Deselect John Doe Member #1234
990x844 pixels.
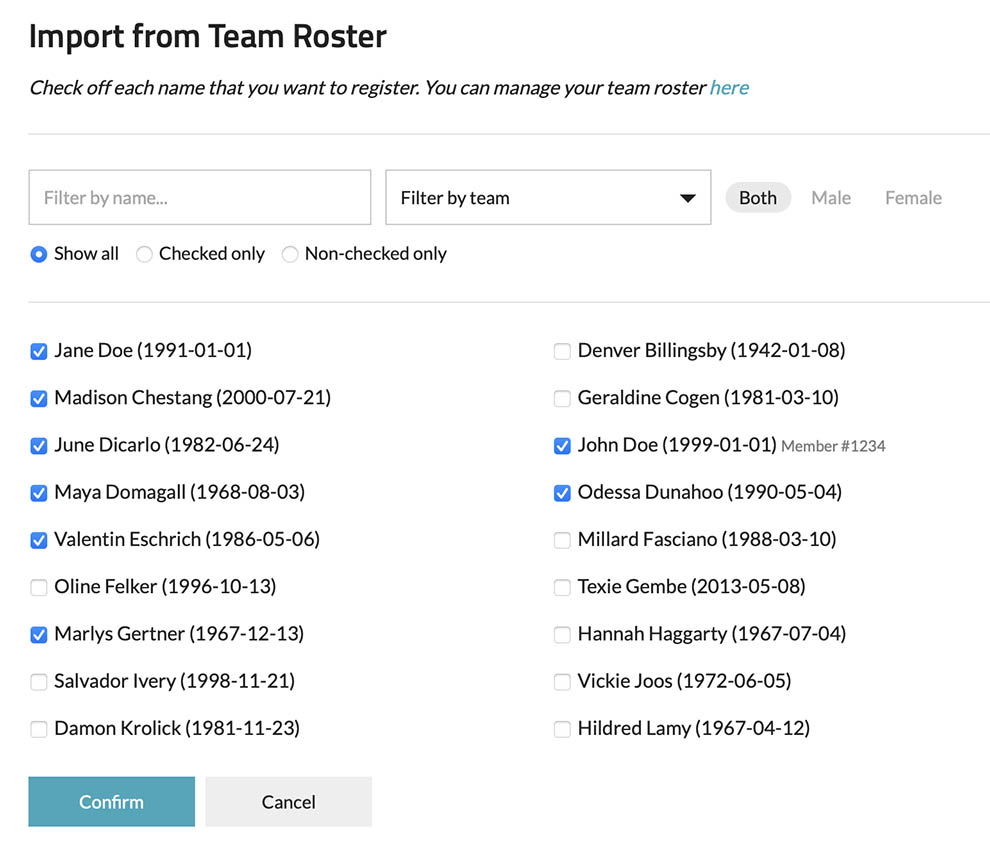562,446
